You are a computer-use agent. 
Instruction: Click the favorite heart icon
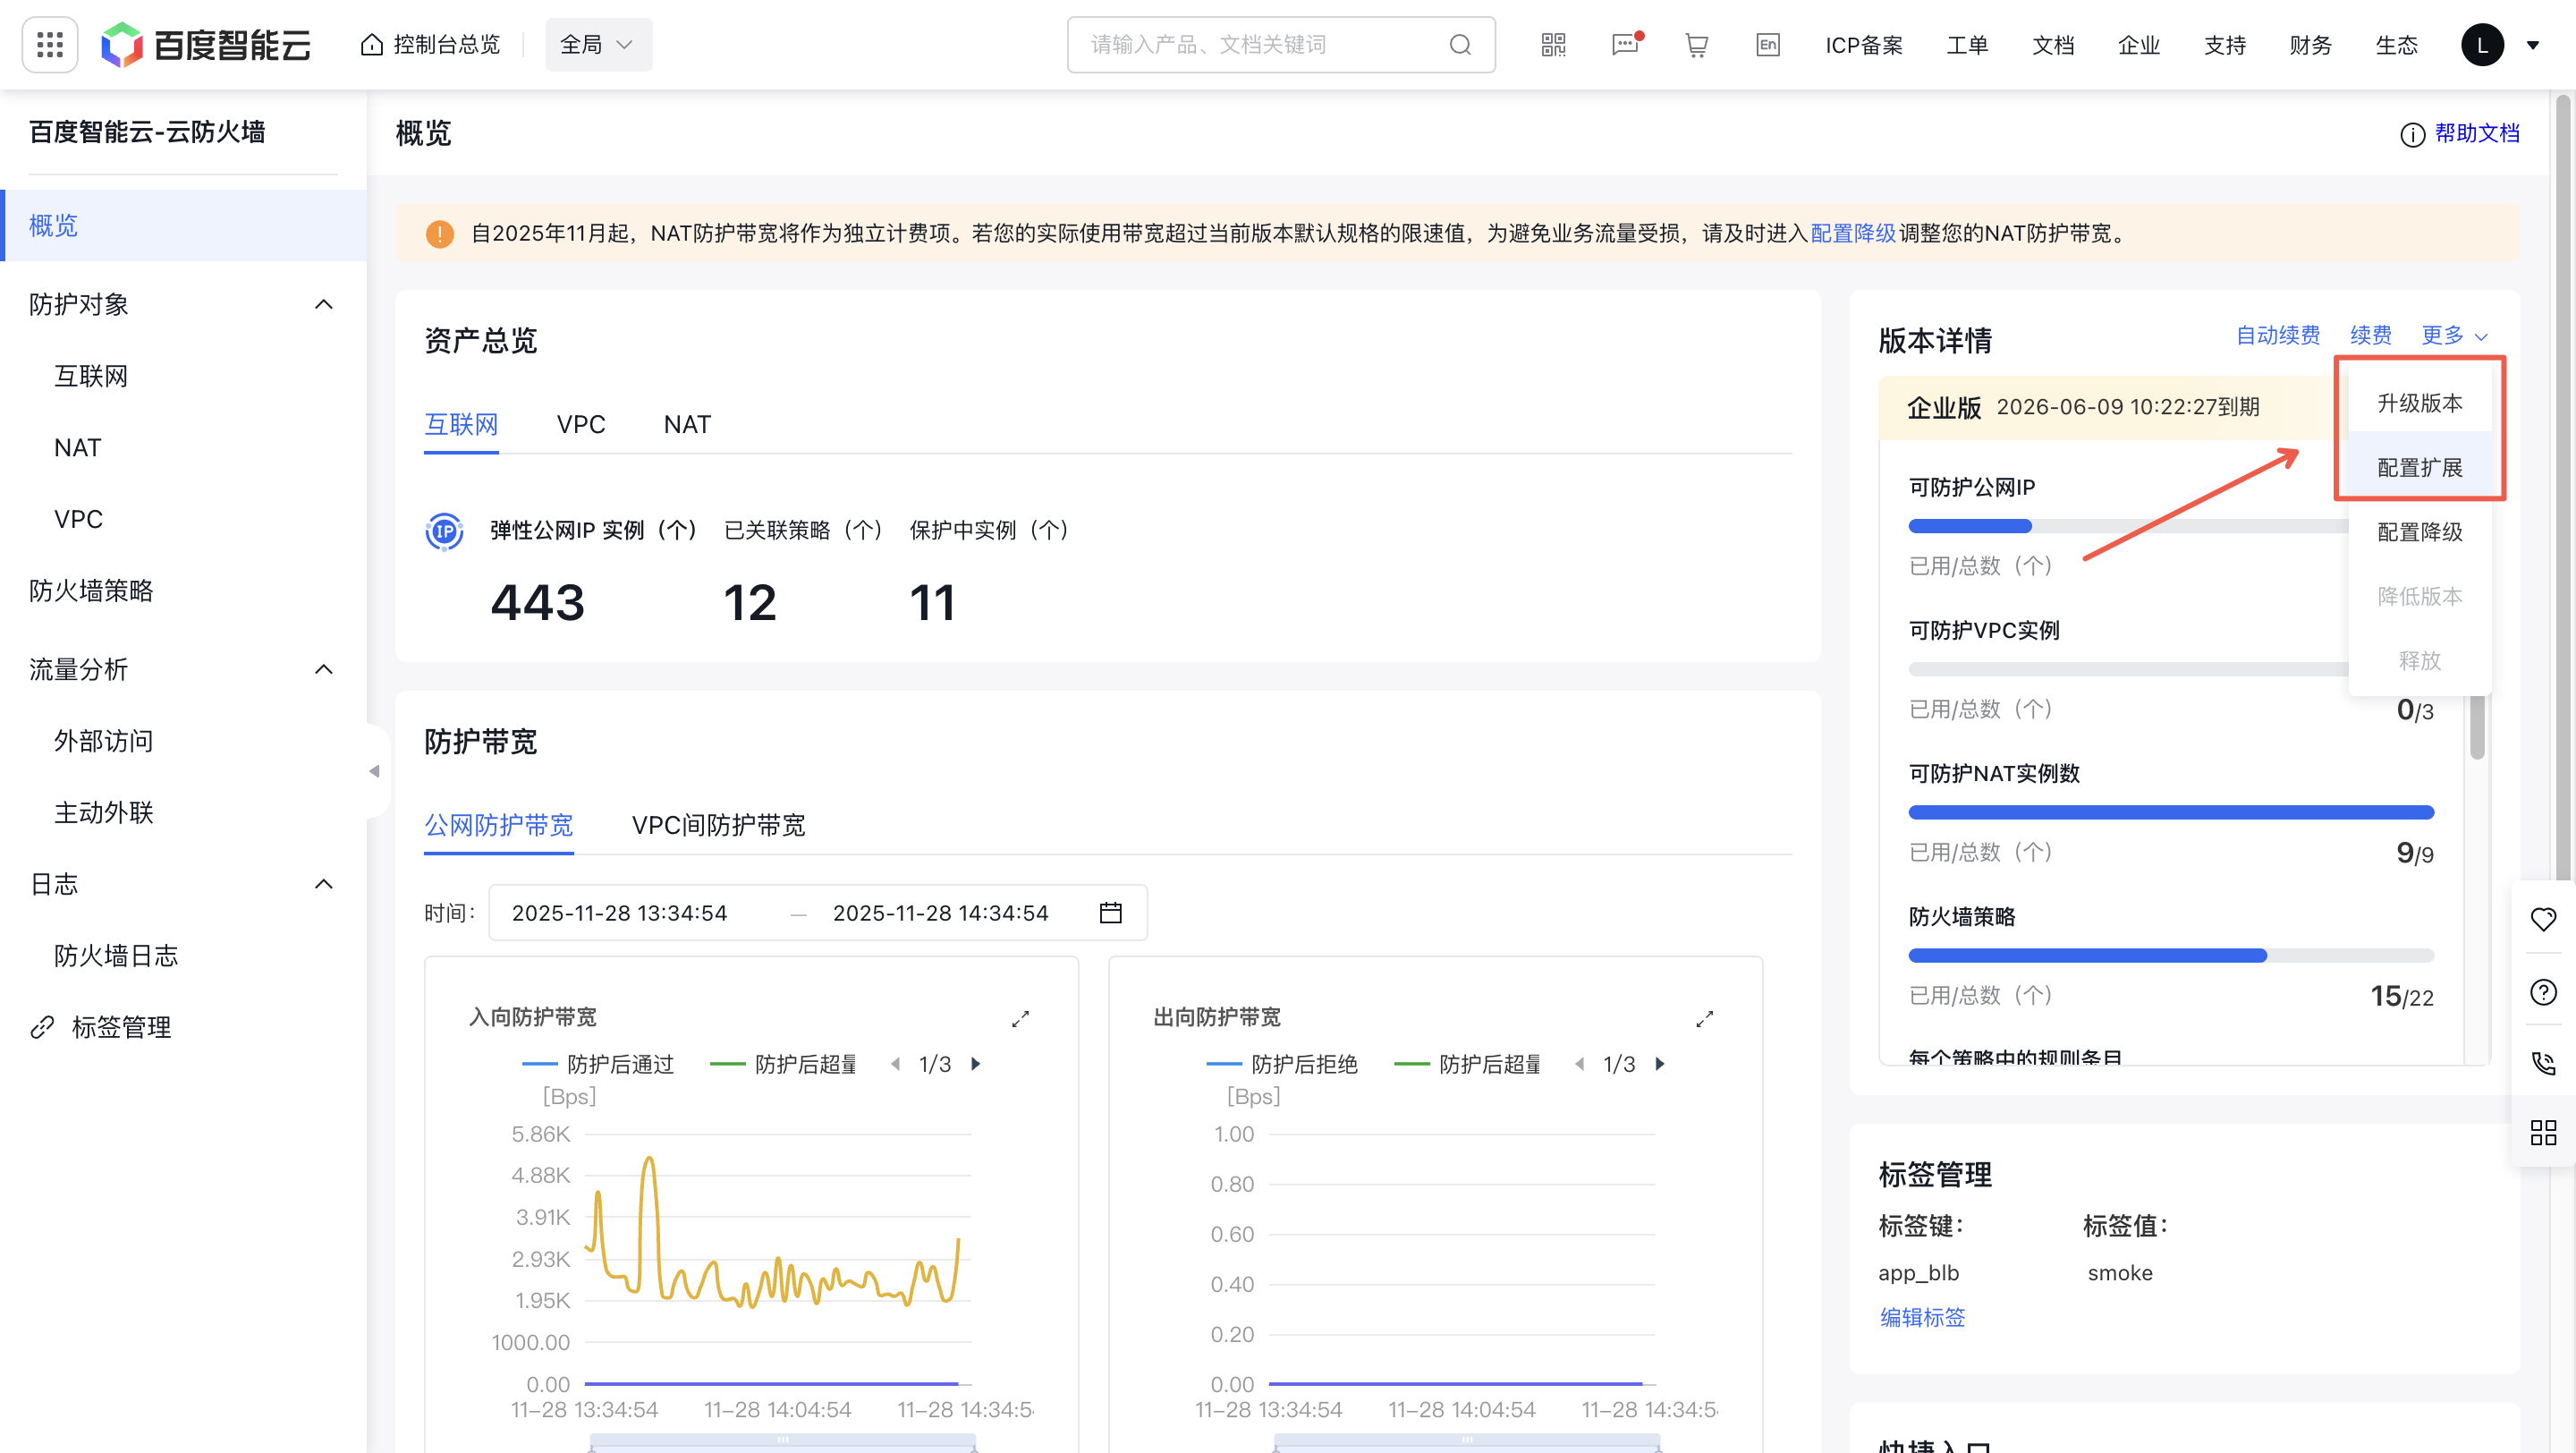coord(2543,918)
